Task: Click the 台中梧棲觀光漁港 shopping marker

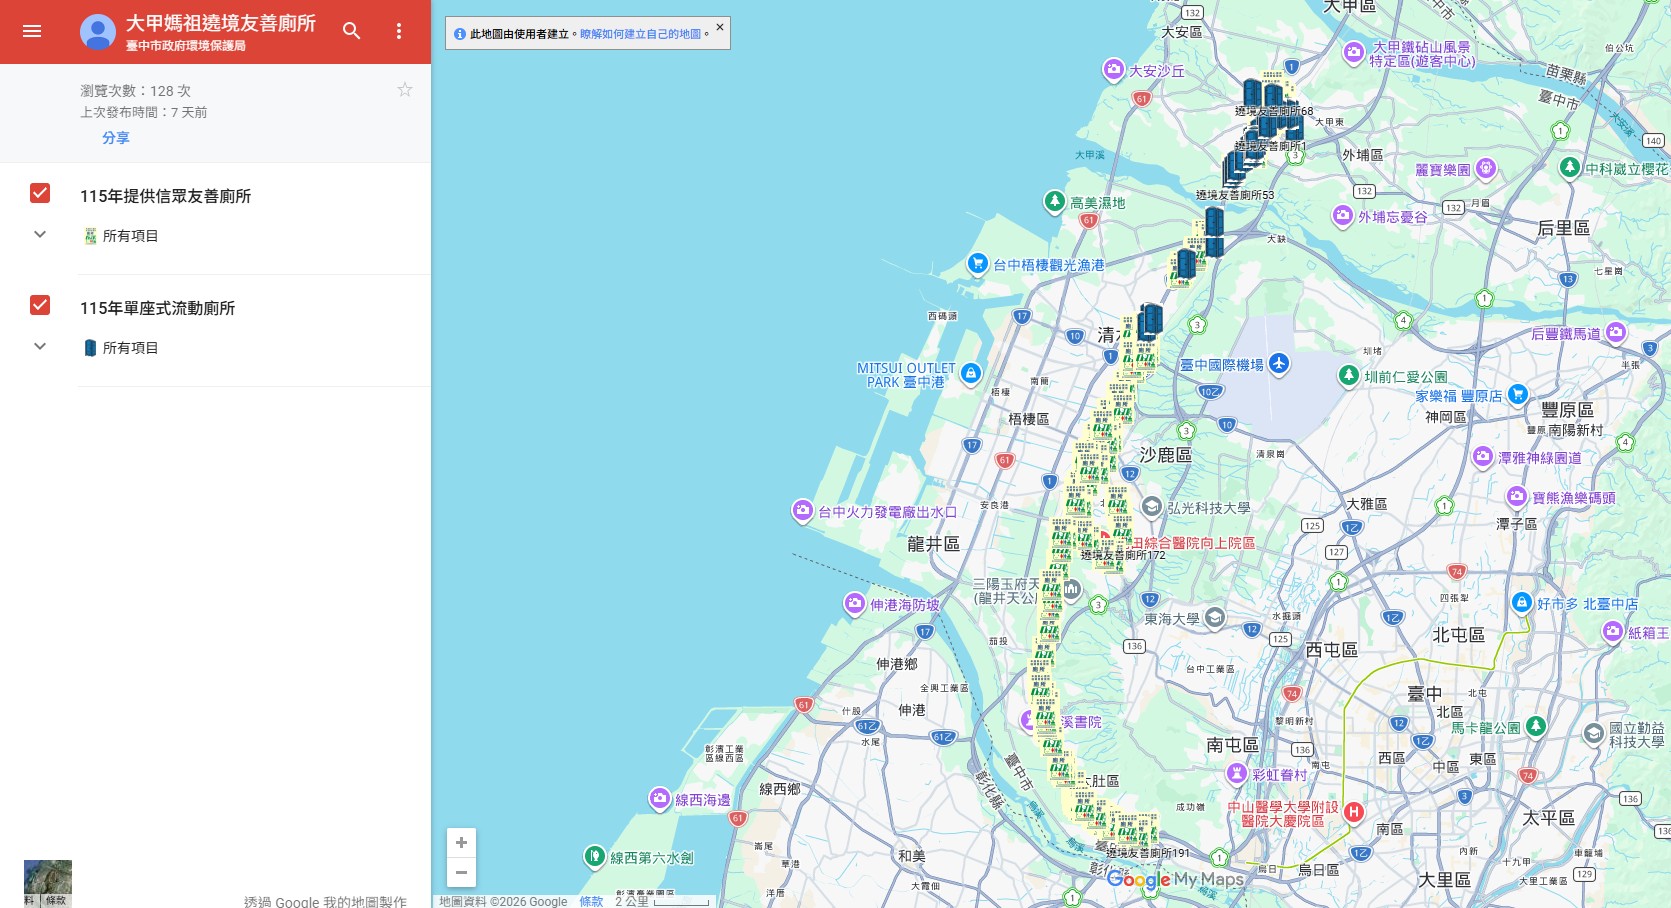Action: pyautogui.click(x=978, y=264)
